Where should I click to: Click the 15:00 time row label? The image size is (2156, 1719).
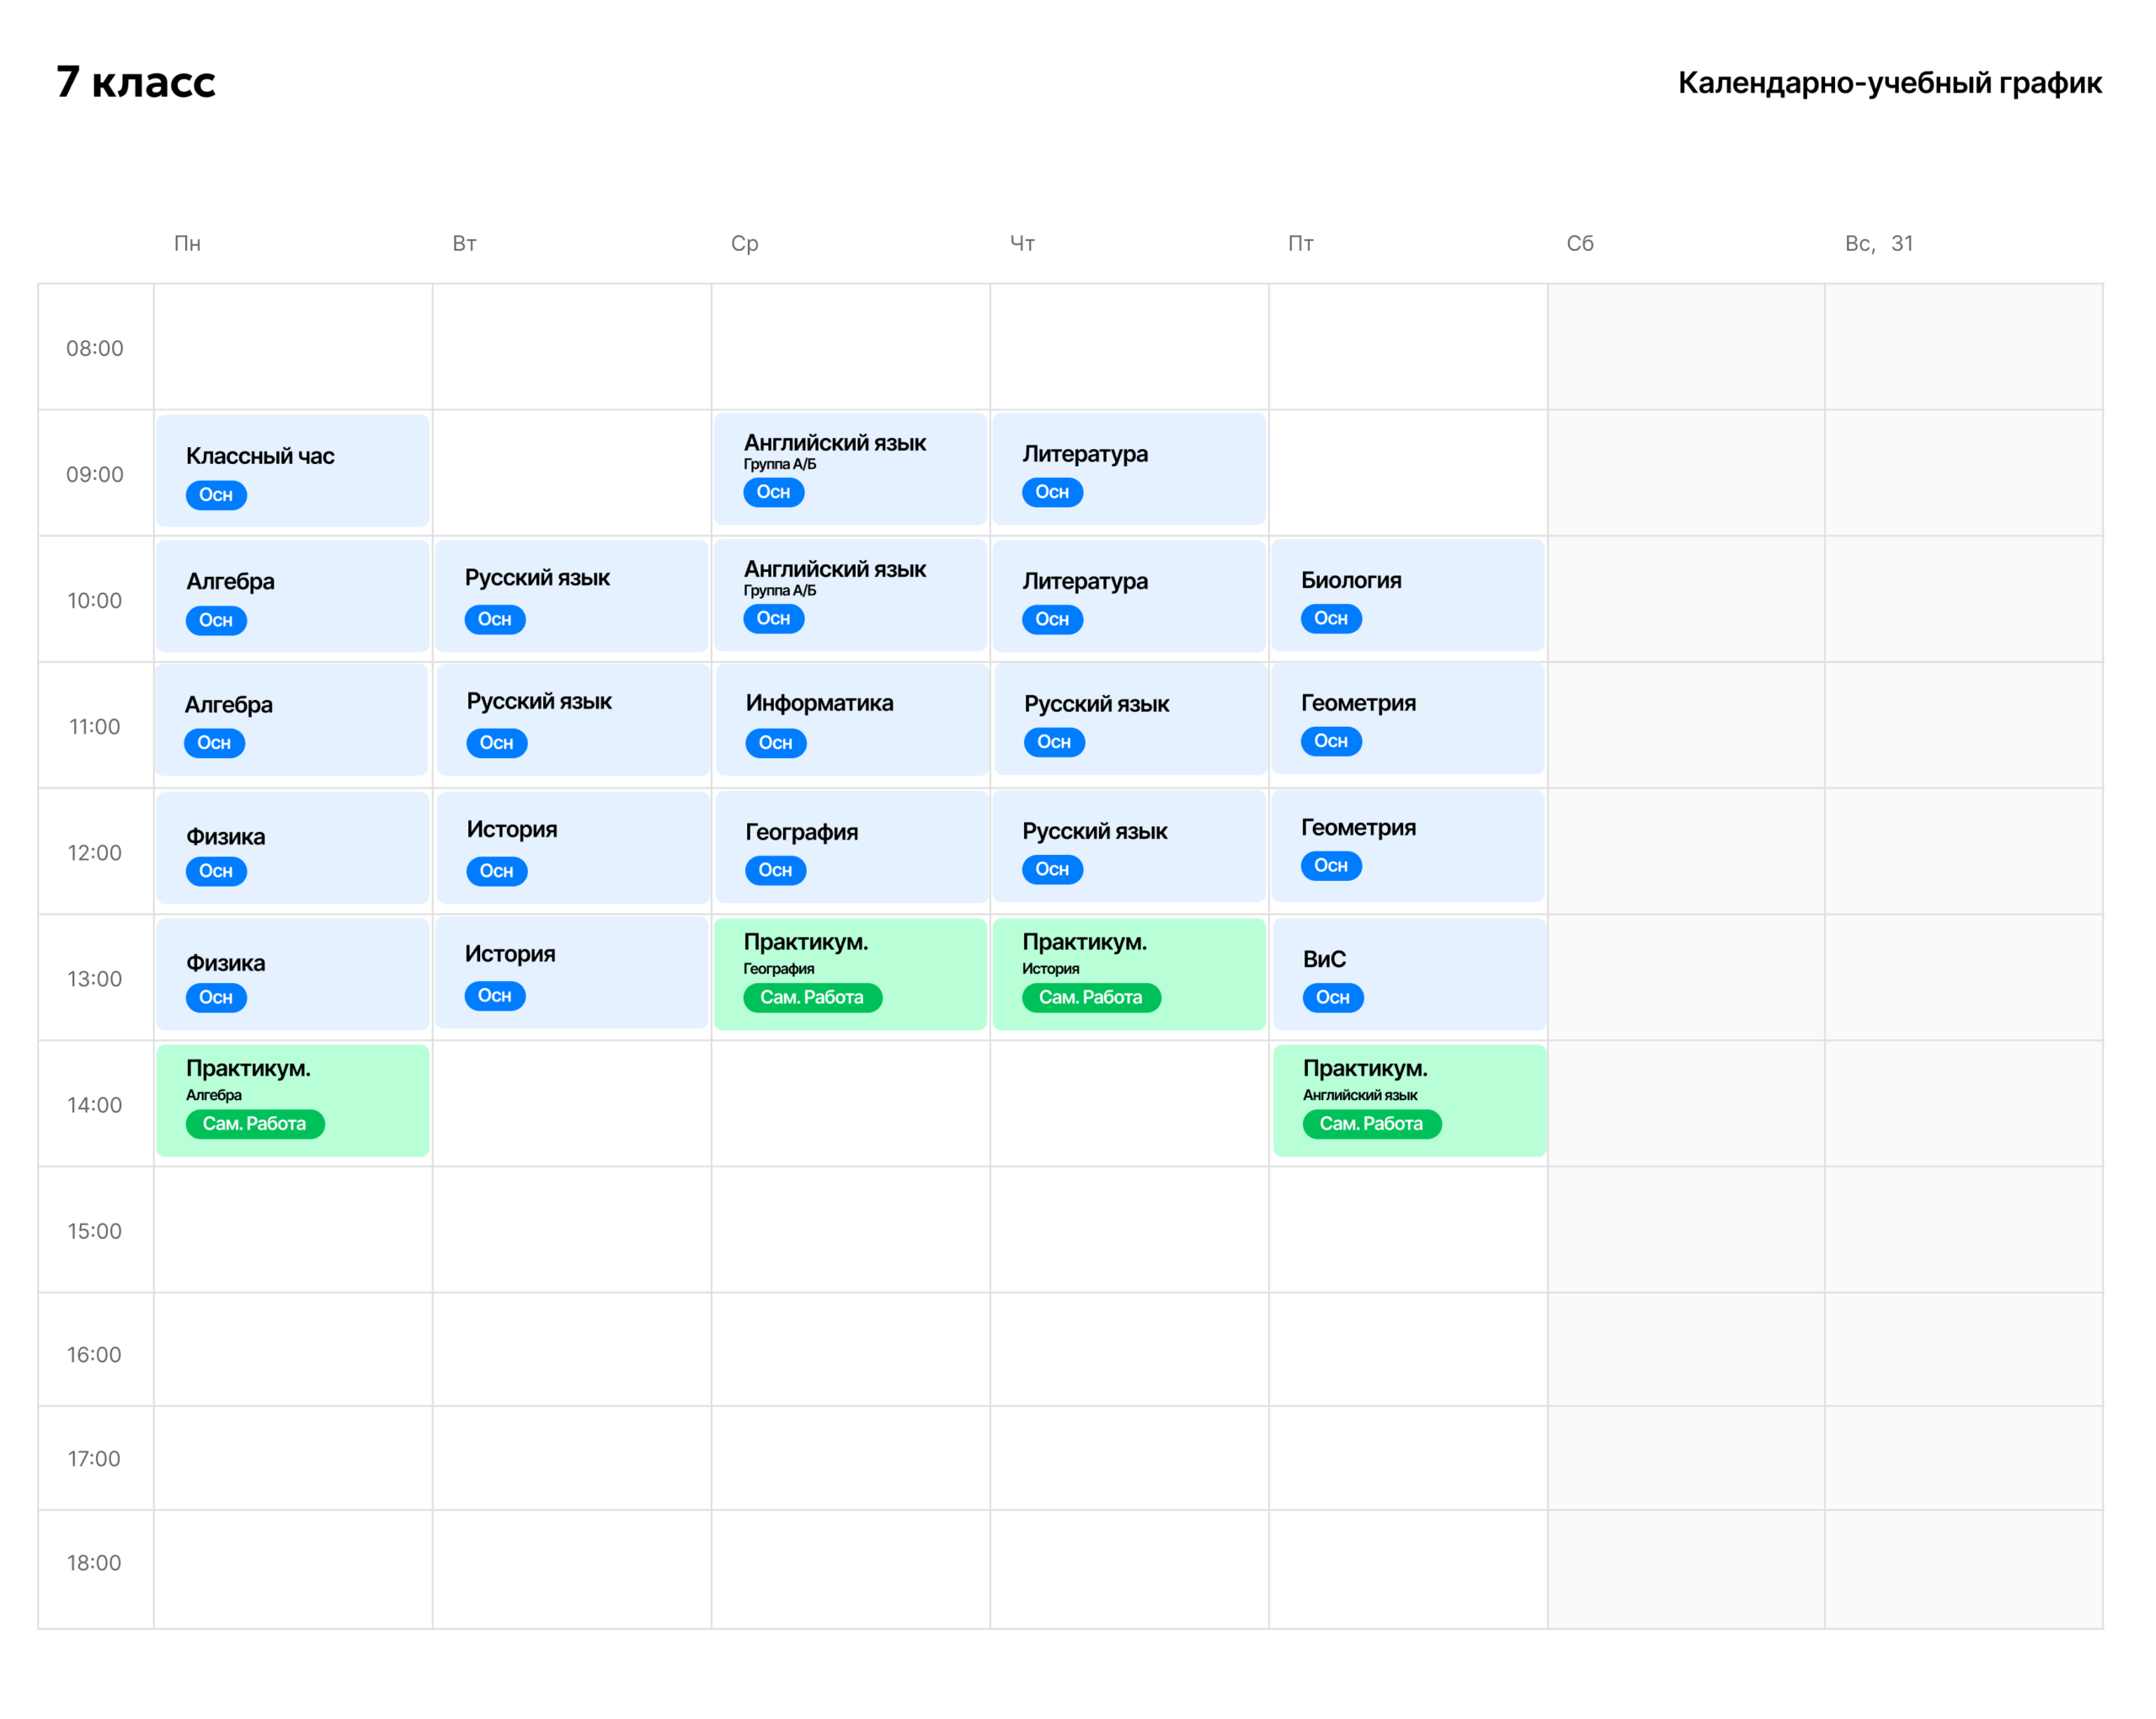(95, 1231)
